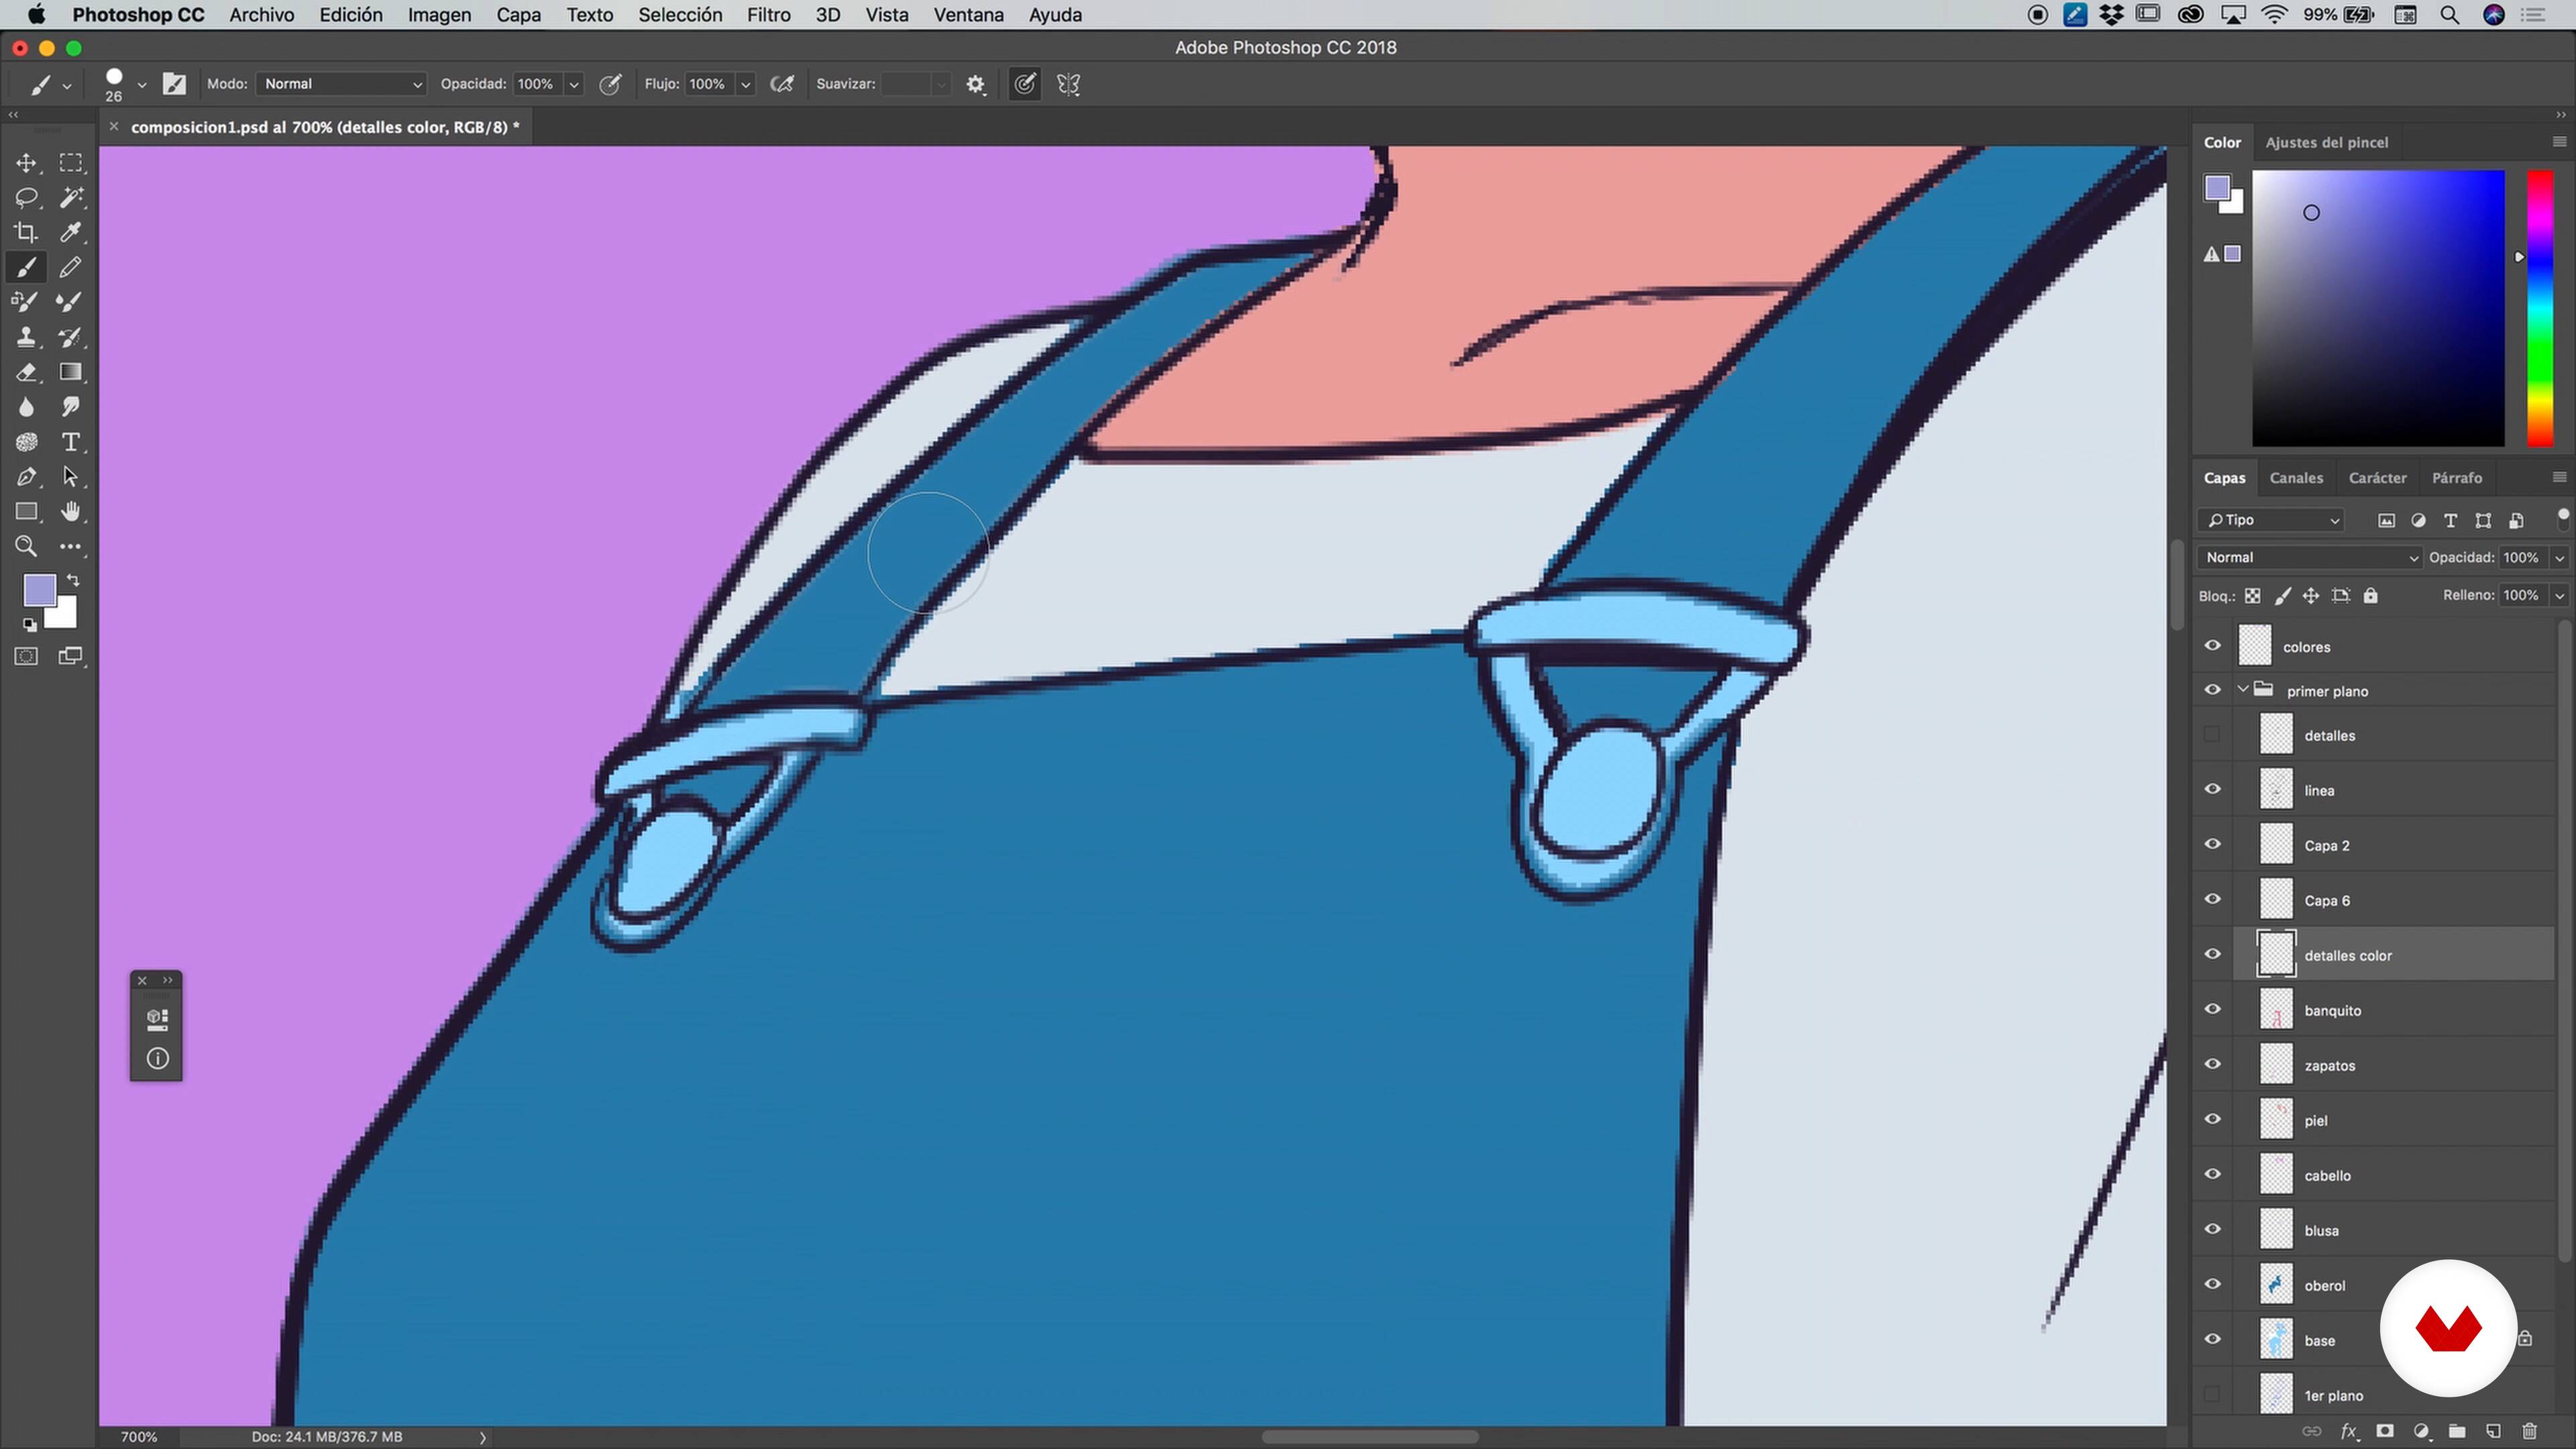Viewport: 2576px width, 1449px height.
Task: Select the Crop tool
Action: pyautogui.click(x=26, y=233)
